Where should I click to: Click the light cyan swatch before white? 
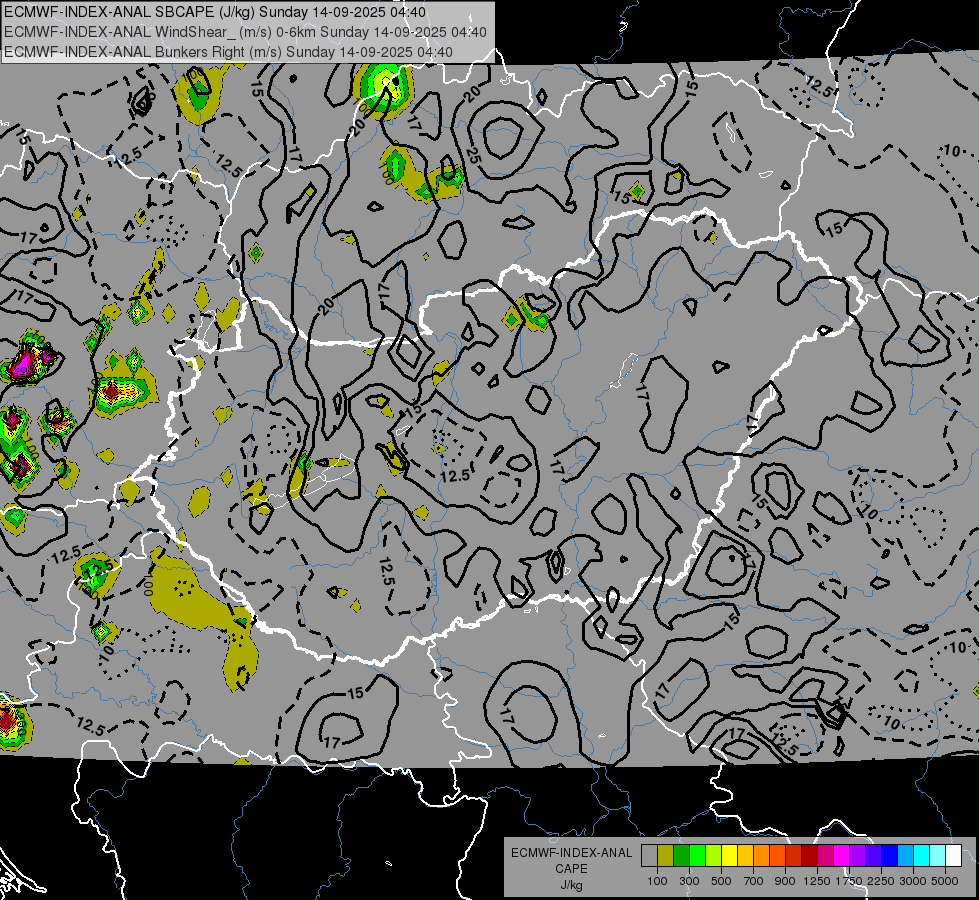tap(938, 856)
